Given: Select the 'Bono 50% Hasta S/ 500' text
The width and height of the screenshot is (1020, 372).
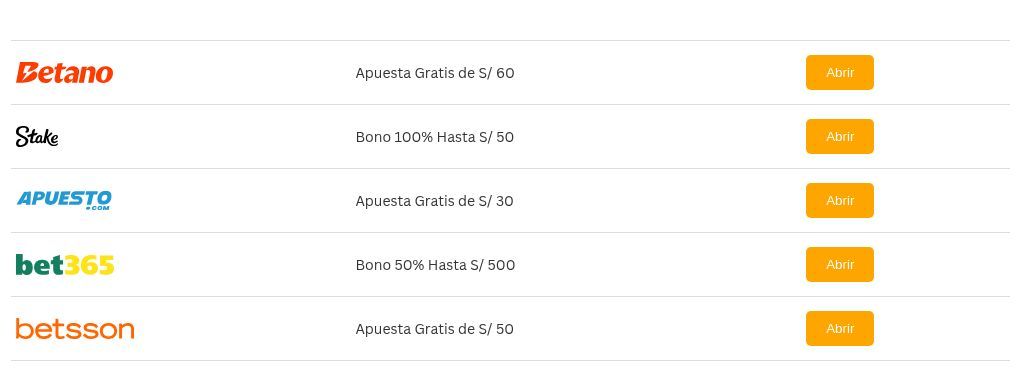Looking at the screenshot, I should (x=435, y=265).
